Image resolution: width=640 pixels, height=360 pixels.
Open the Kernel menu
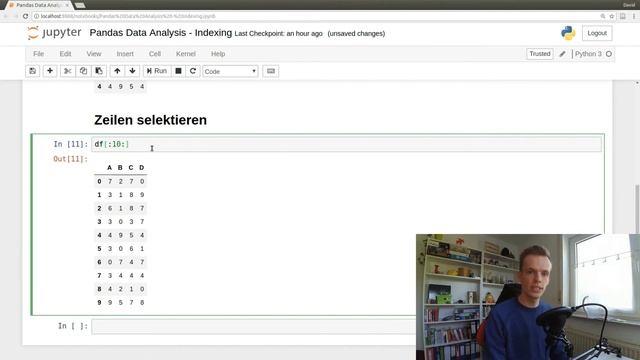[x=186, y=54]
